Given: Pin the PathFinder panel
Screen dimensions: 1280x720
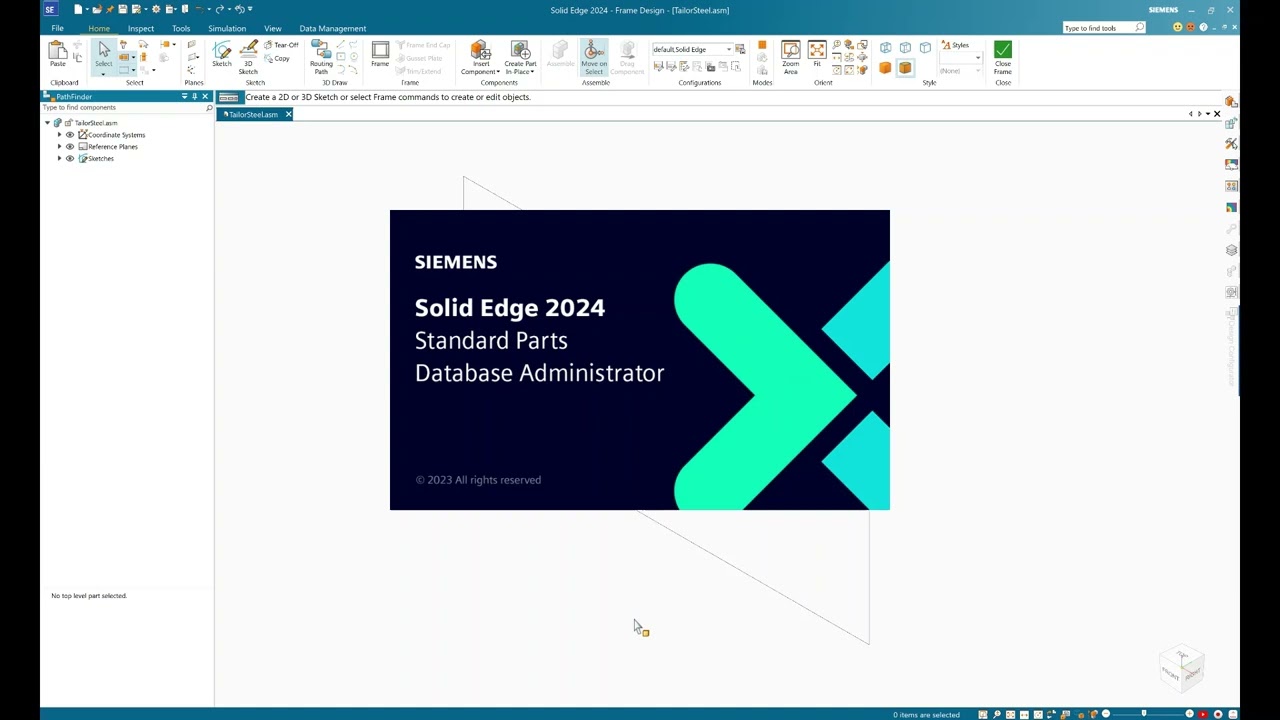Looking at the screenshot, I should (194, 96).
